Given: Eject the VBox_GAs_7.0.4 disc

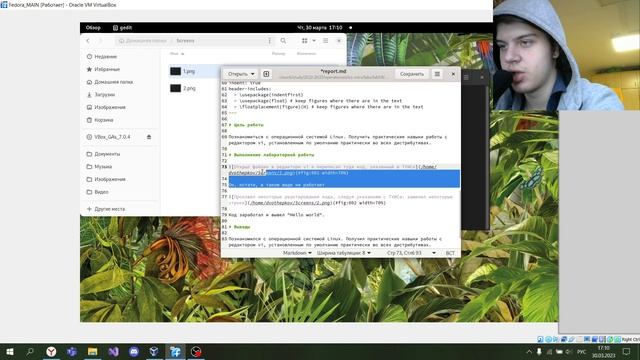Looking at the screenshot, I should click(149, 137).
